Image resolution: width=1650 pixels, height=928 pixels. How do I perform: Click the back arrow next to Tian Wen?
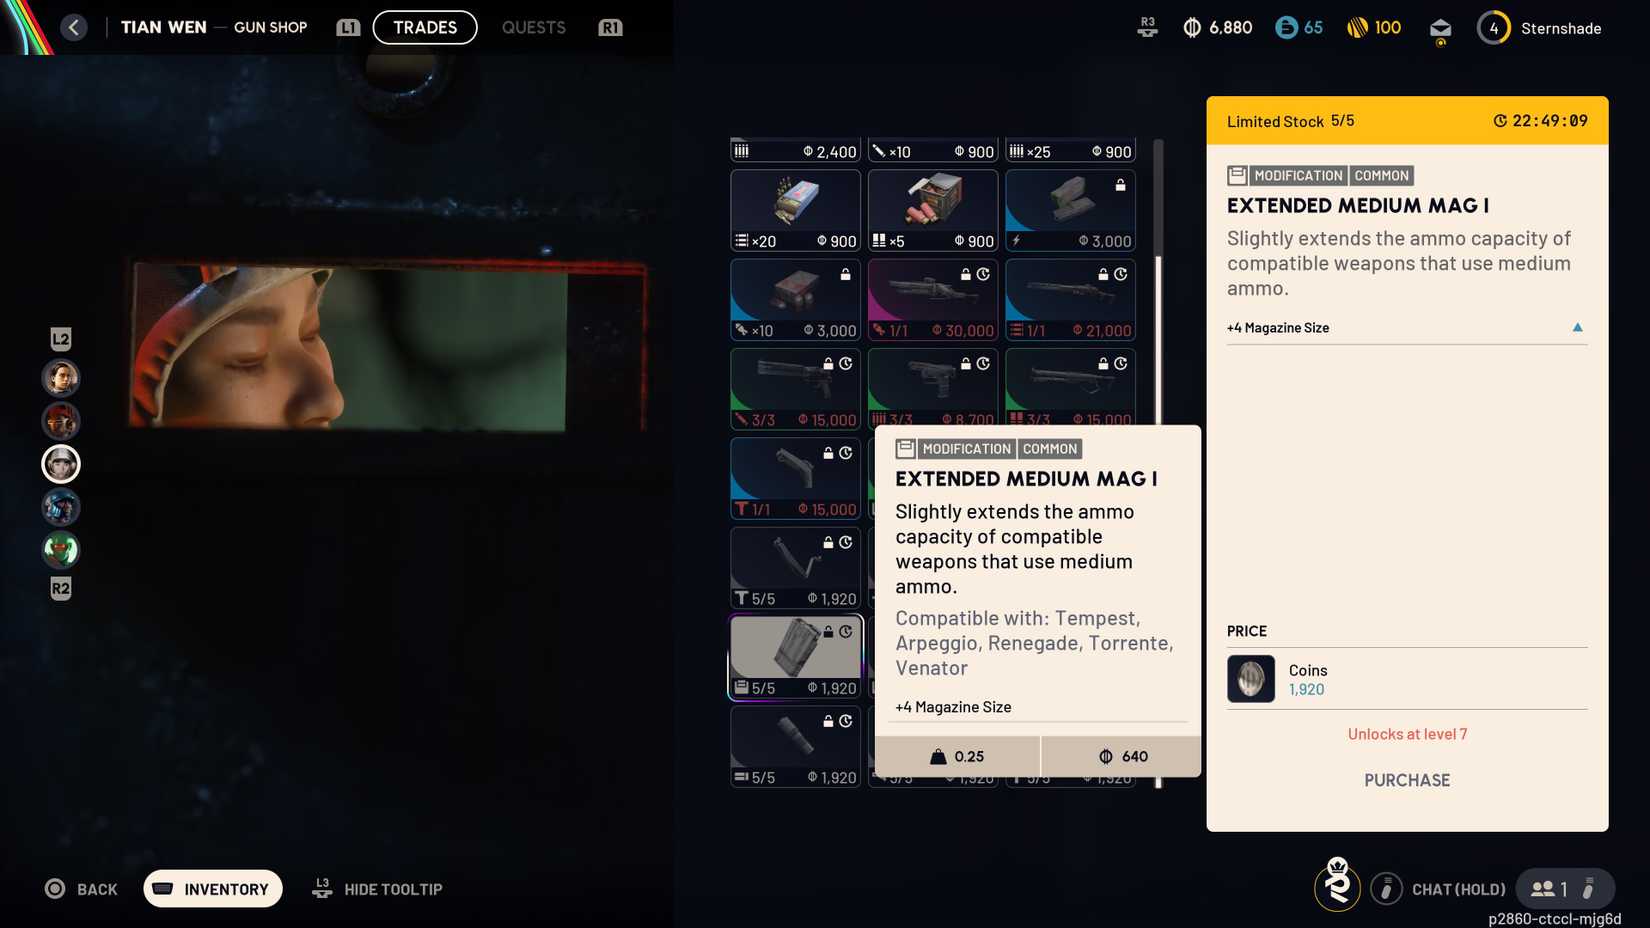[x=74, y=27]
